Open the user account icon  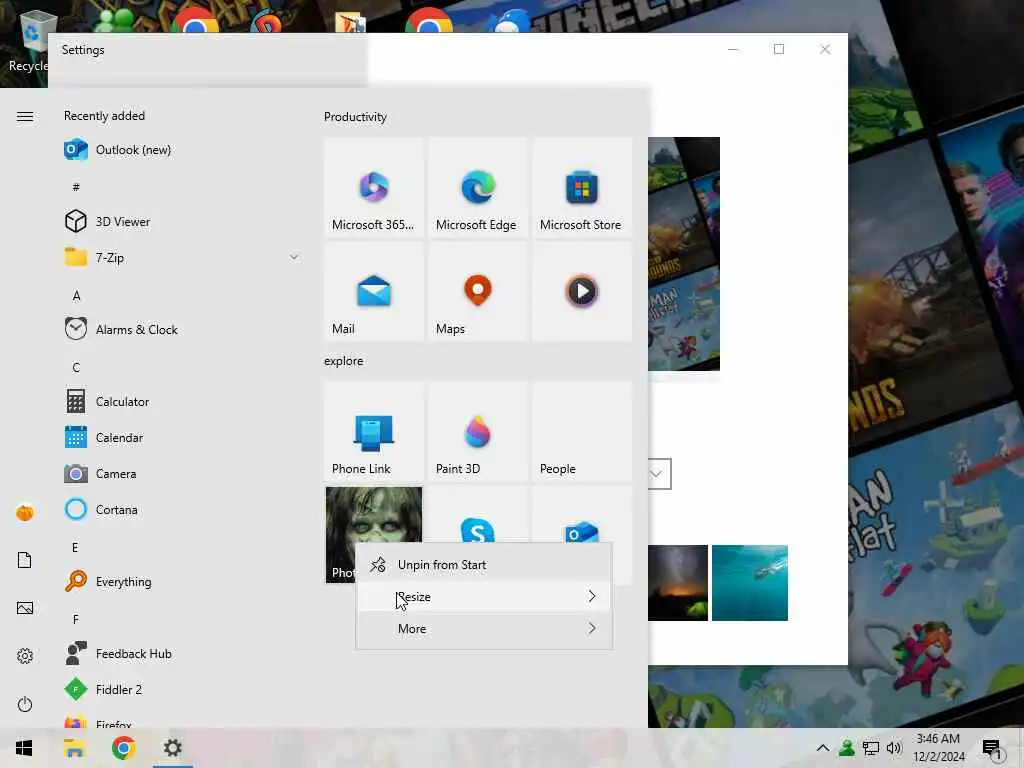(25, 513)
